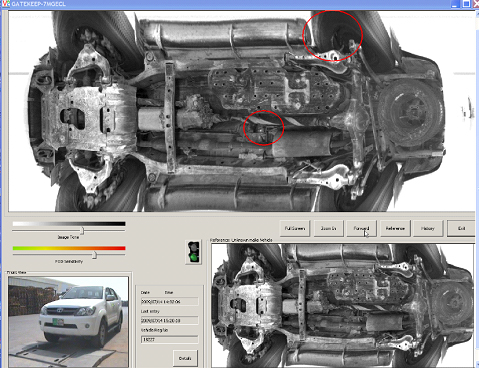Image resolution: width=479 pixels, height=368 pixels.
Task: Click the traffic light status icon
Action: [193, 252]
